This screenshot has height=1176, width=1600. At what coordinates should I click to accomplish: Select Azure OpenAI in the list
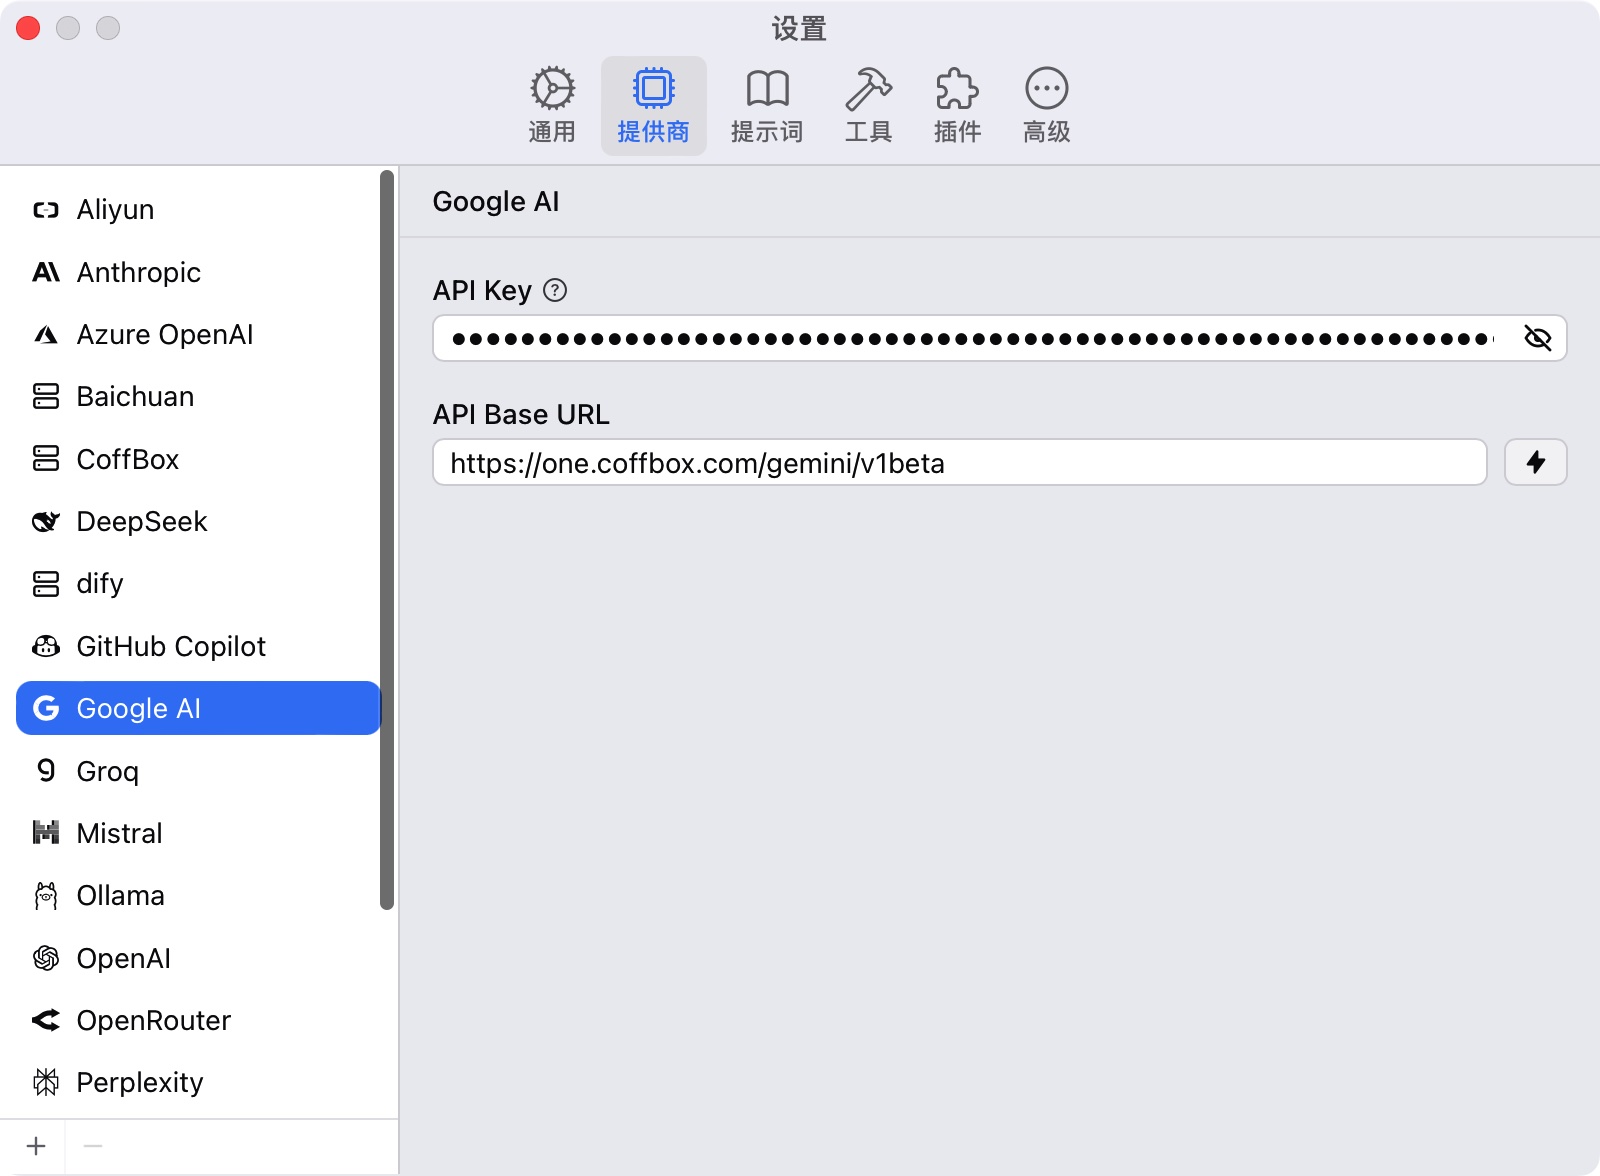click(198, 335)
